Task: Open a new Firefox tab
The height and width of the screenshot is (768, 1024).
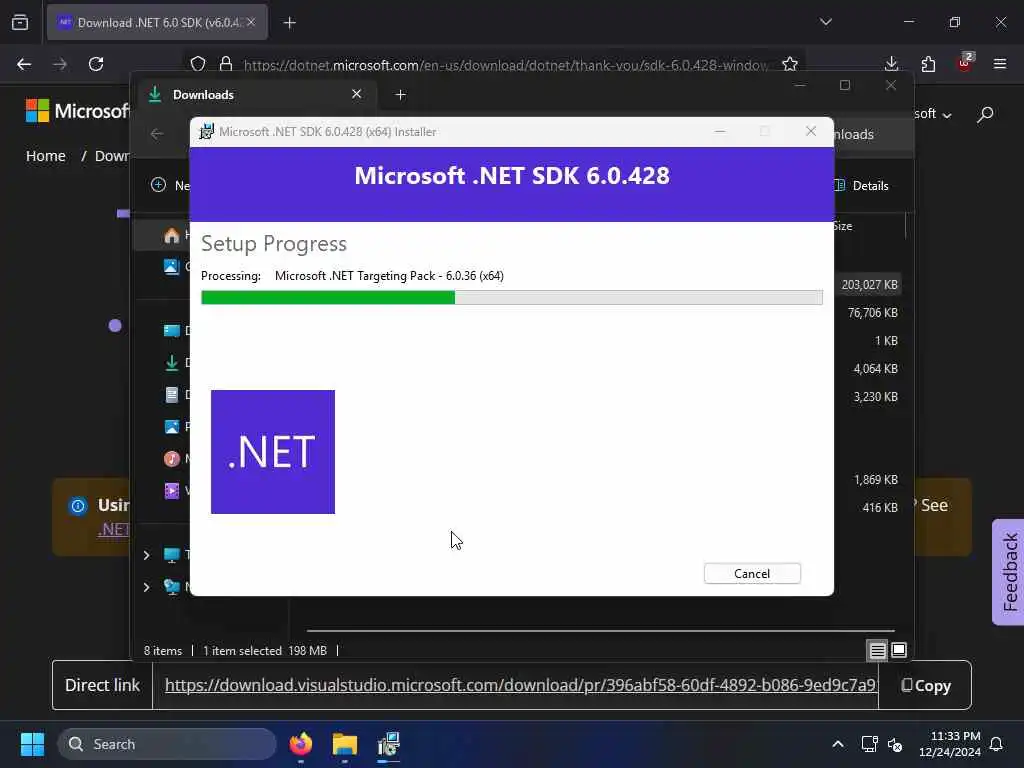Action: [289, 23]
